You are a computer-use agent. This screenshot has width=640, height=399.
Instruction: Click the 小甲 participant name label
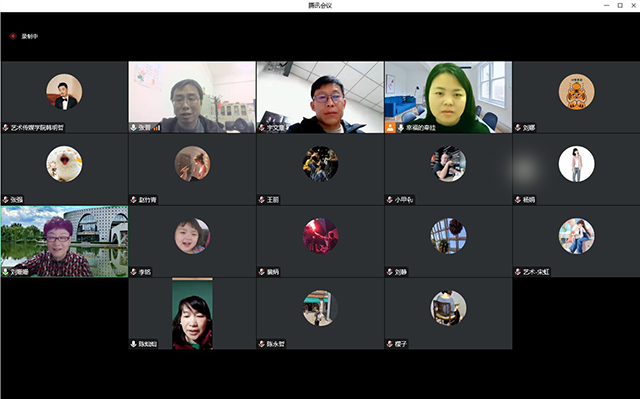(x=404, y=200)
